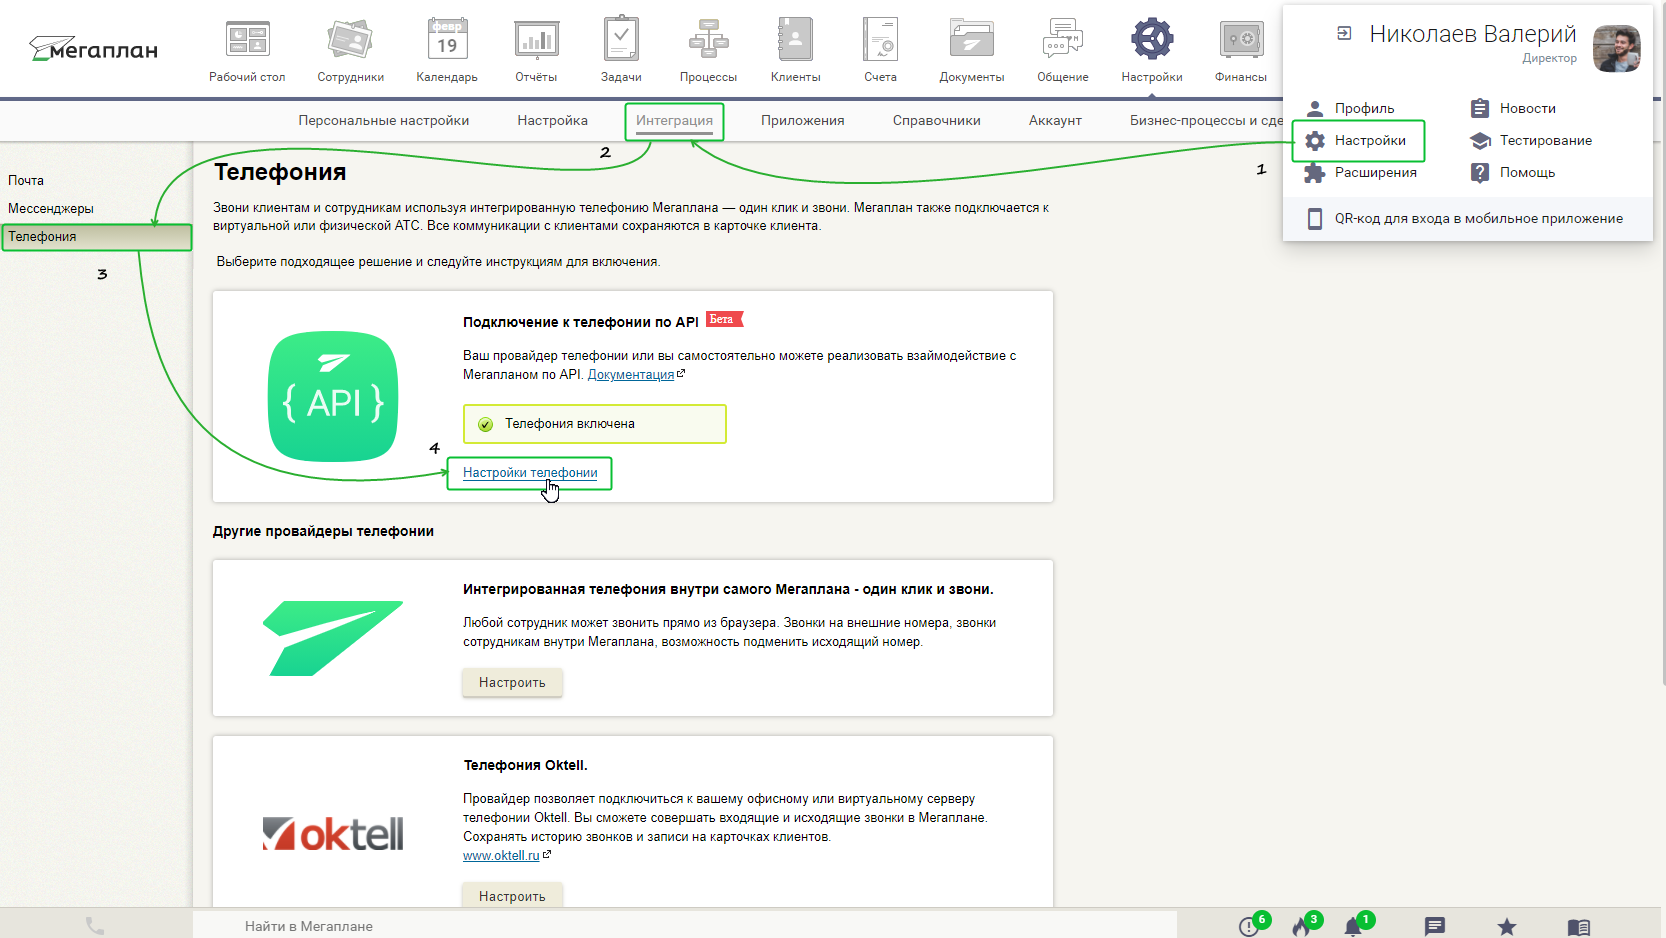The width and height of the screenshot is (1666, 938).
Task: Open the book icon in bottom bar
Action: [1579, 927]
